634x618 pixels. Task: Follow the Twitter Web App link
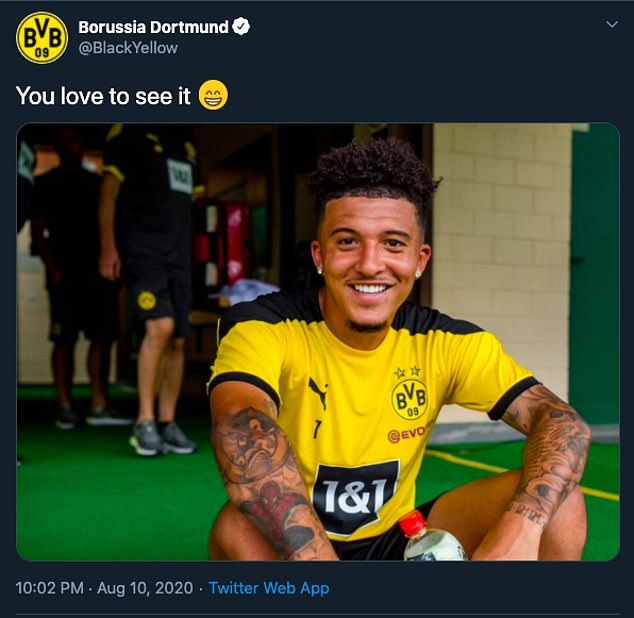269,588
